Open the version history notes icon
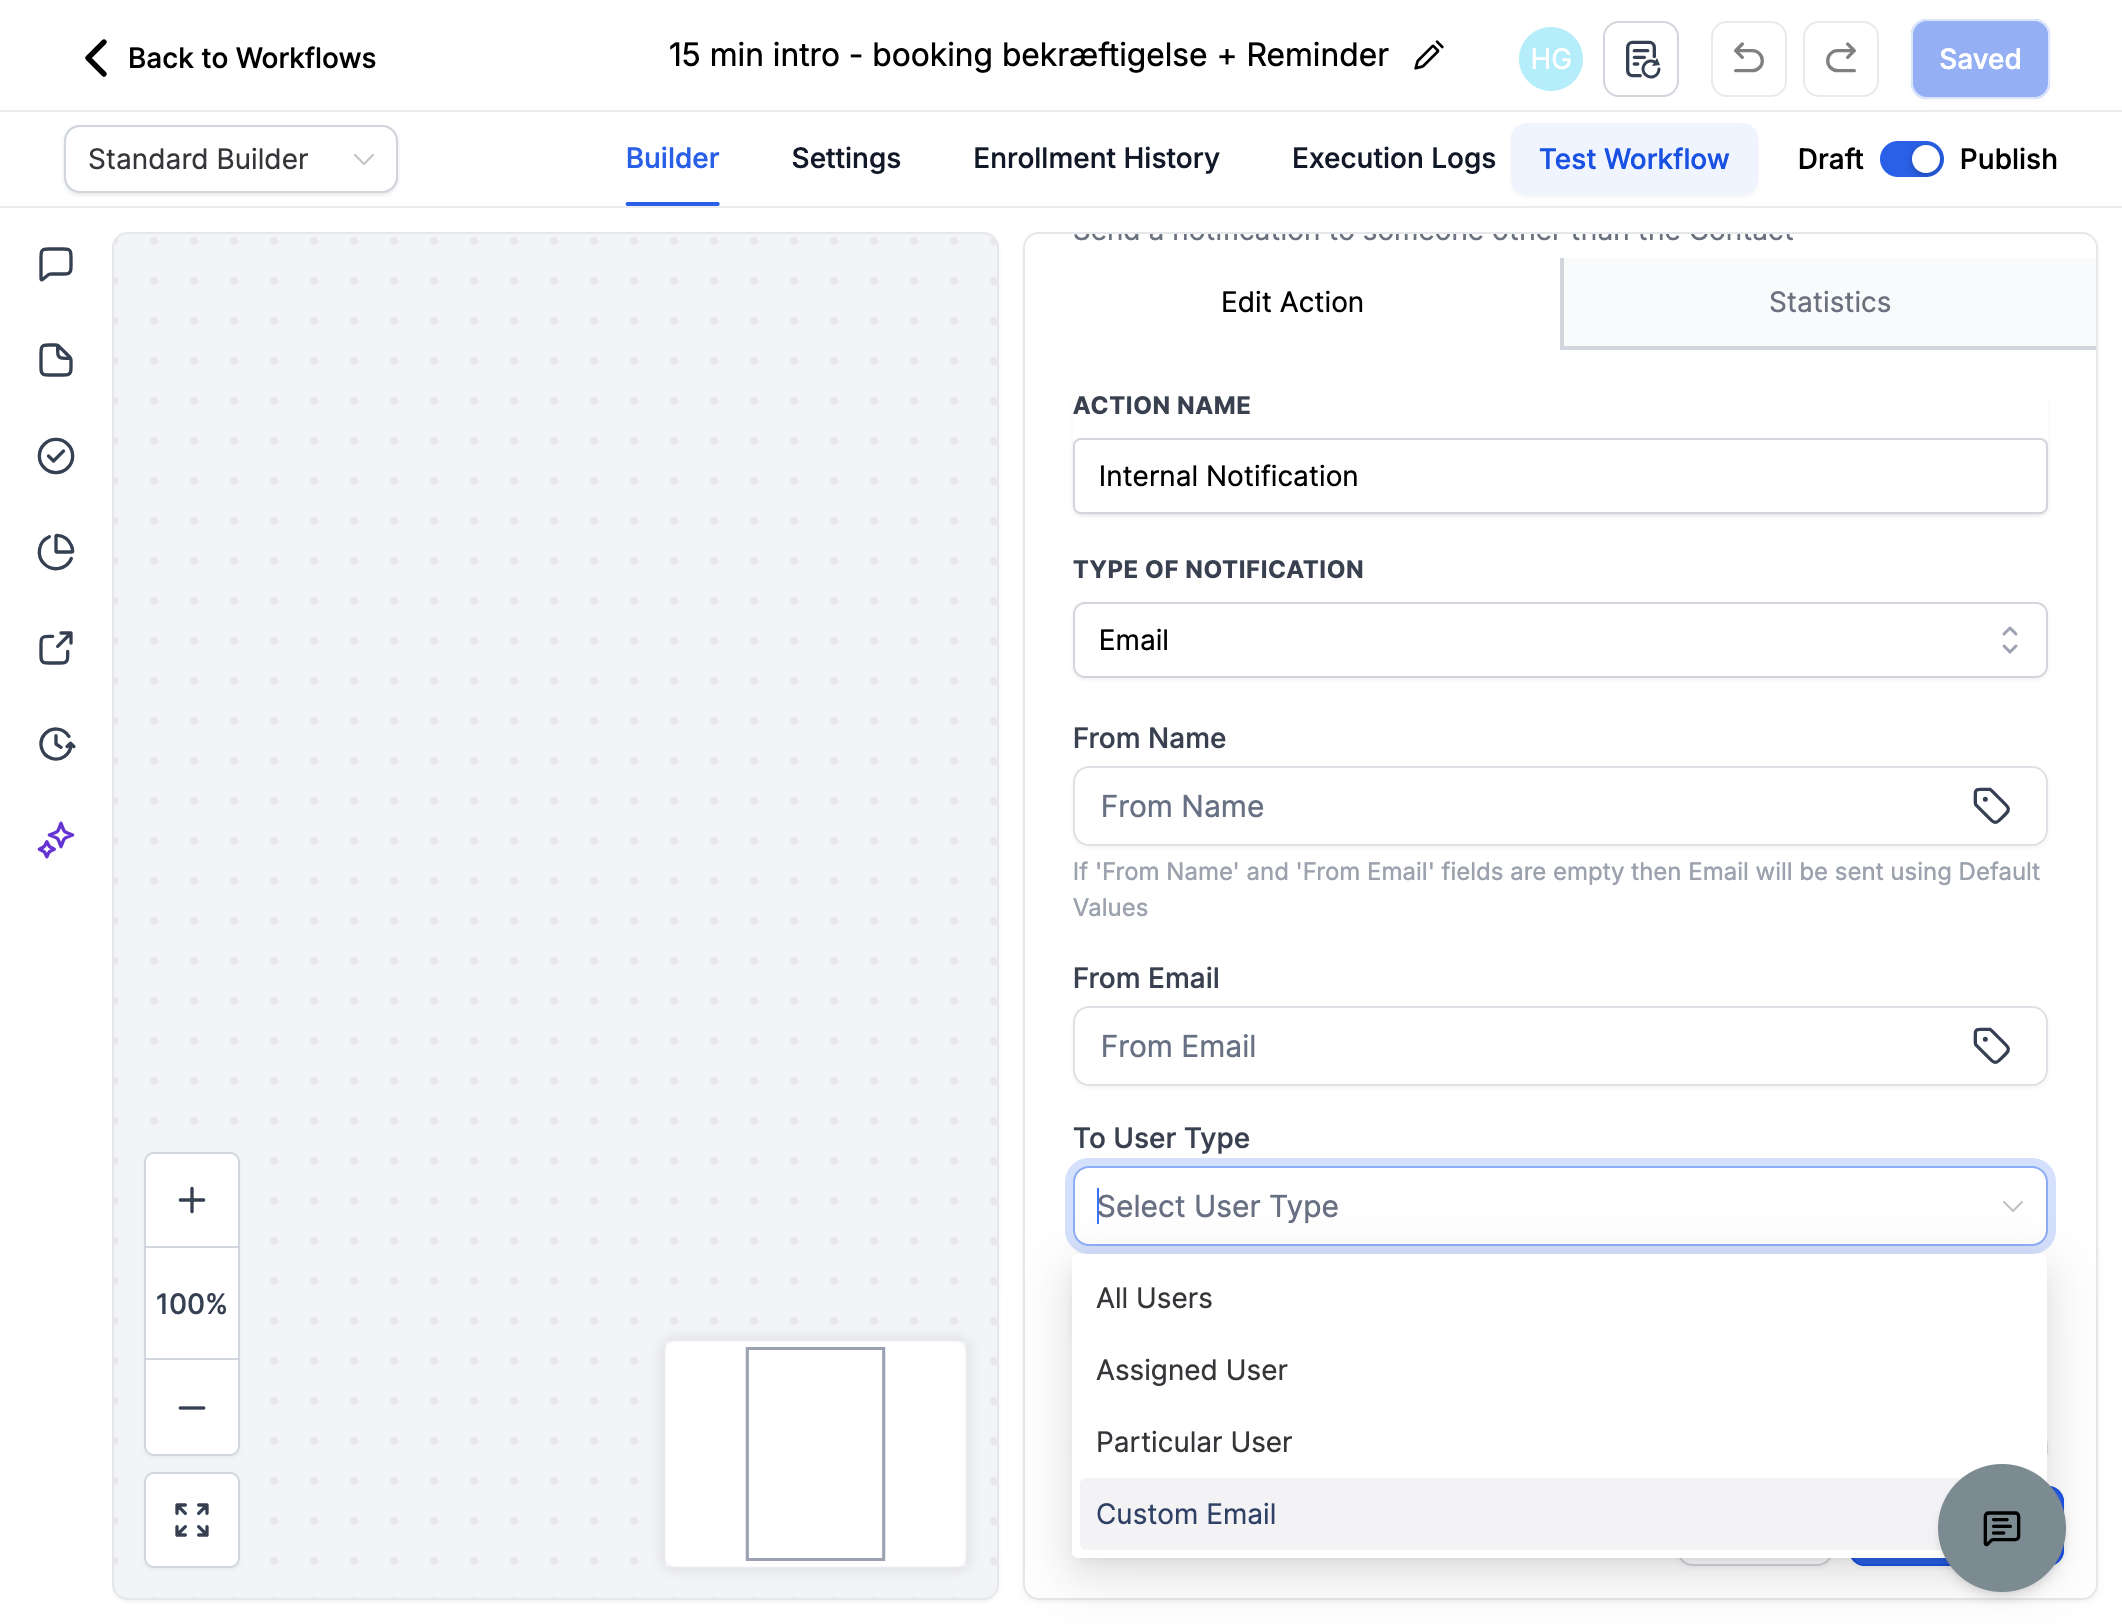This screenshot has width=2122, height=1624. click(1641, 59)
